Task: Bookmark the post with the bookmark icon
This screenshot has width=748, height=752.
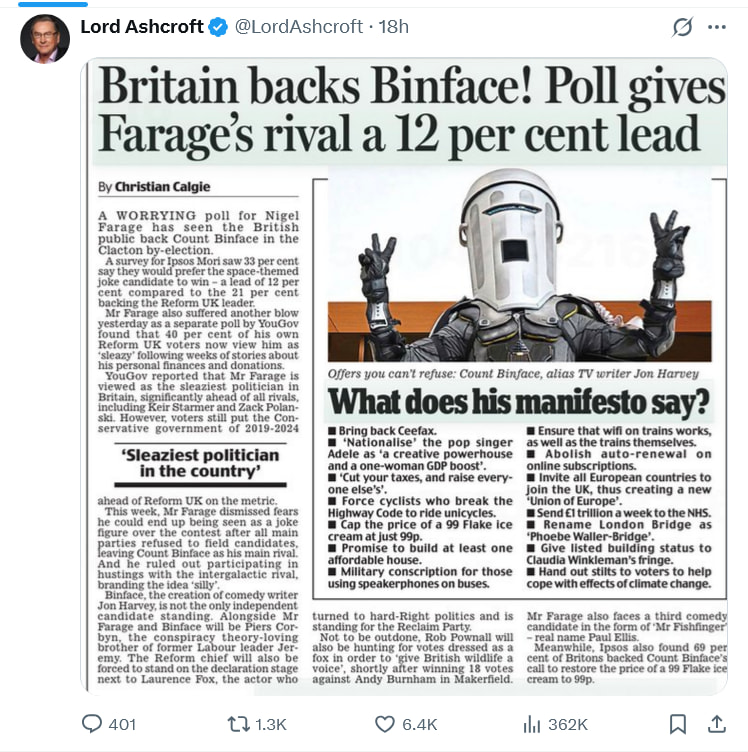Action: (678, 724)
